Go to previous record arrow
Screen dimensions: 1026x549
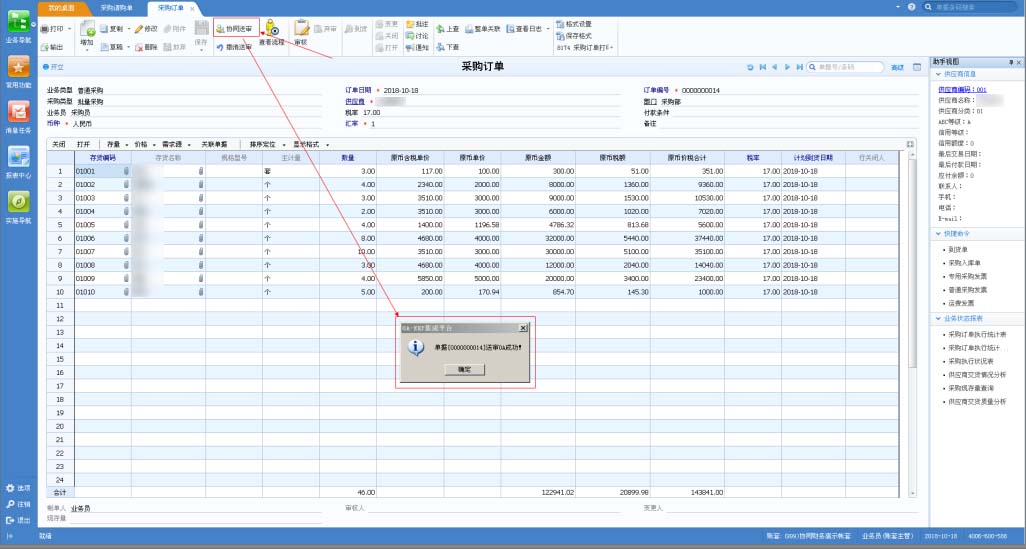pyautogui.click(x=775, y=67)
